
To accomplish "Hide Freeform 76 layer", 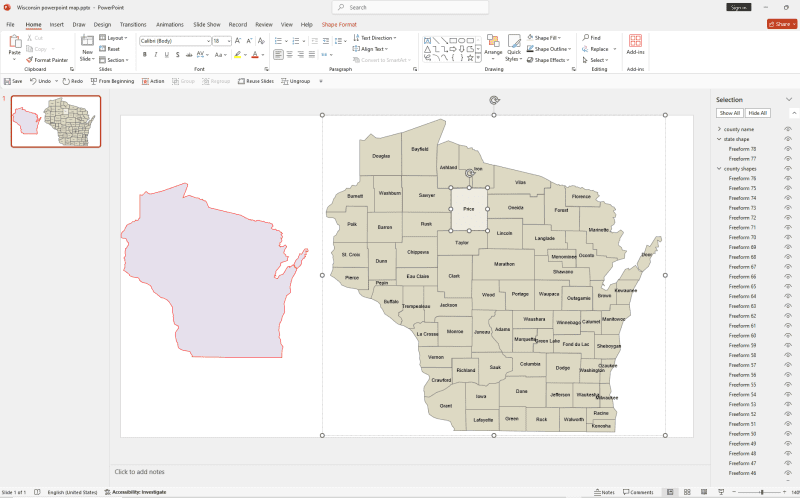I will 788,178.
